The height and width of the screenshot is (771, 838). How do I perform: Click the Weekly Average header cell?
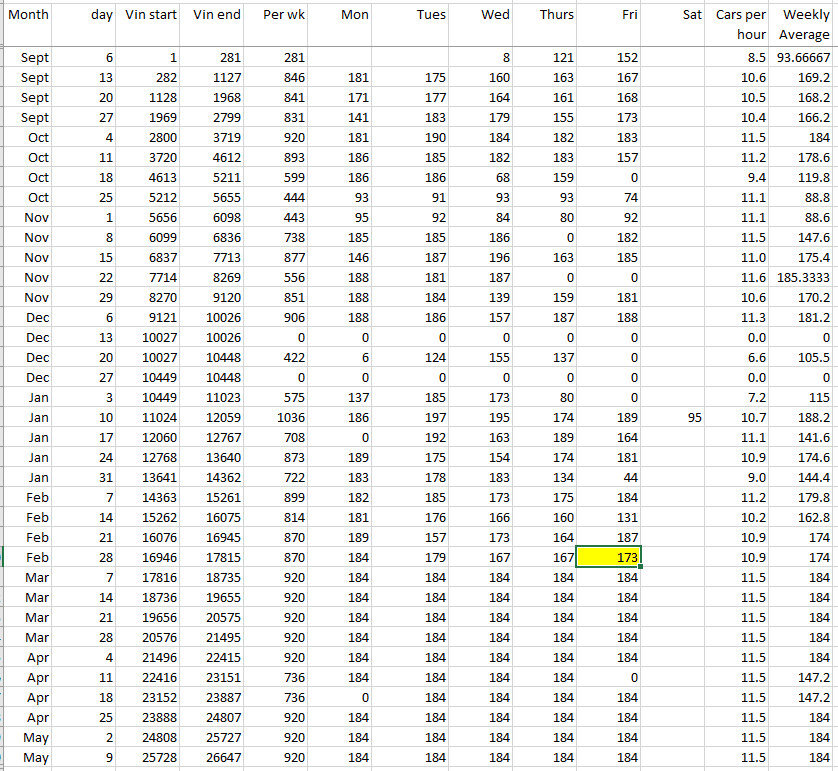pyautogui.click(x=805, y=25)
